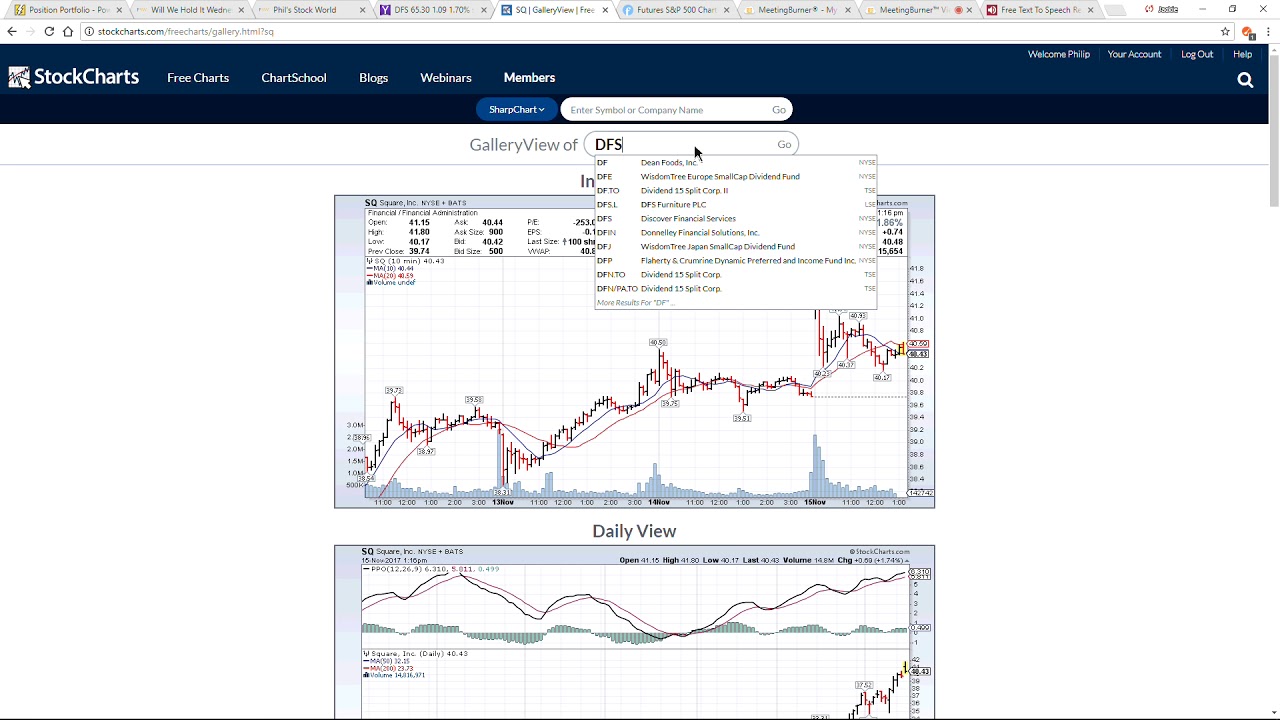The image size is (1280, 720).
Task: Close the Free Text To Speech tab
Action: click(1090, 10)
